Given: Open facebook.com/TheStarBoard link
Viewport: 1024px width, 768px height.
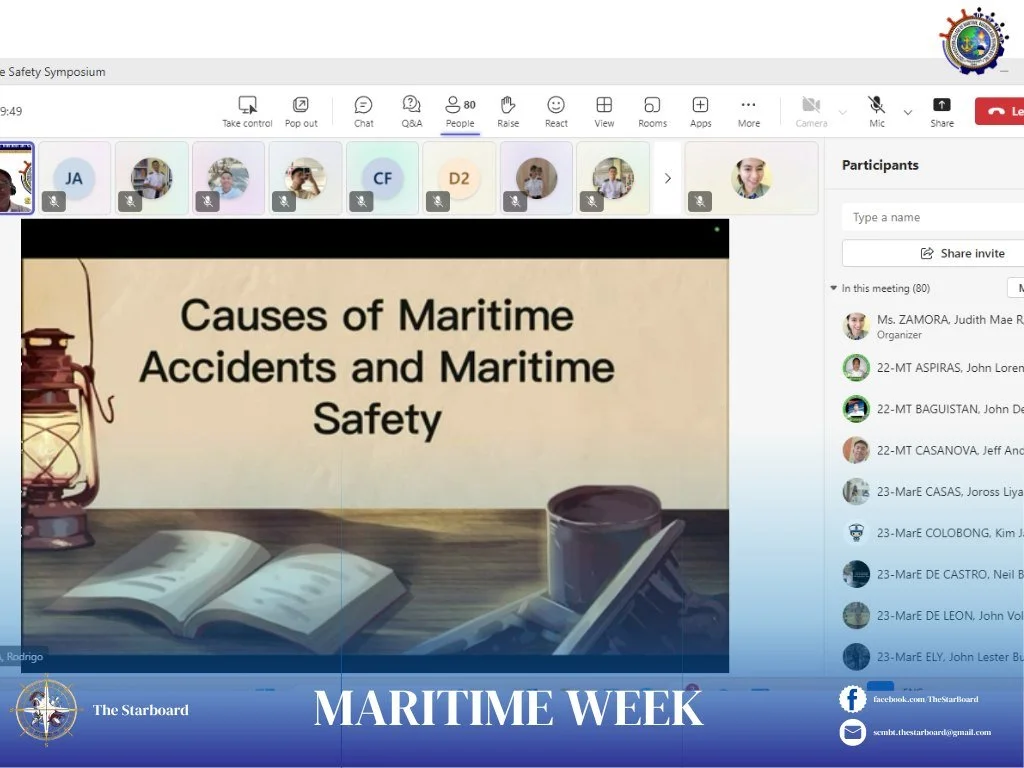Looking at the screenshot, I should (925, 699).
